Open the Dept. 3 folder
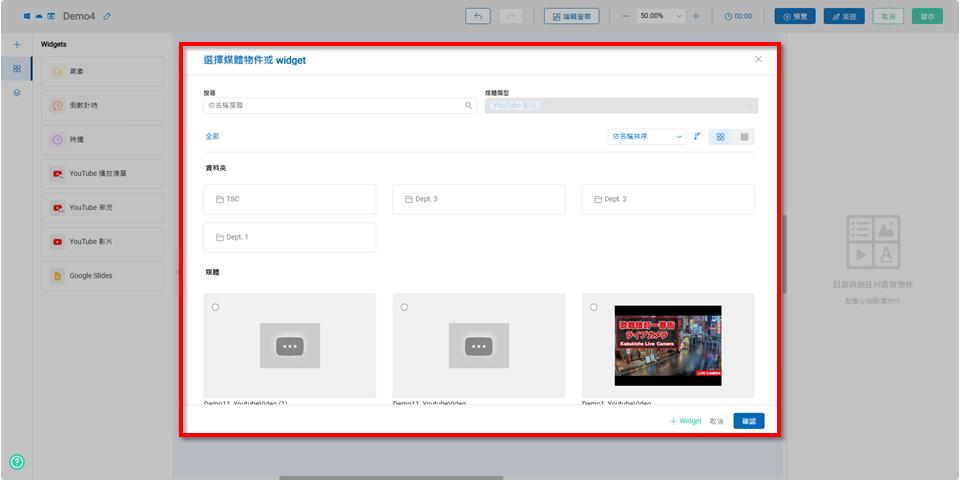 click(478, 199)
